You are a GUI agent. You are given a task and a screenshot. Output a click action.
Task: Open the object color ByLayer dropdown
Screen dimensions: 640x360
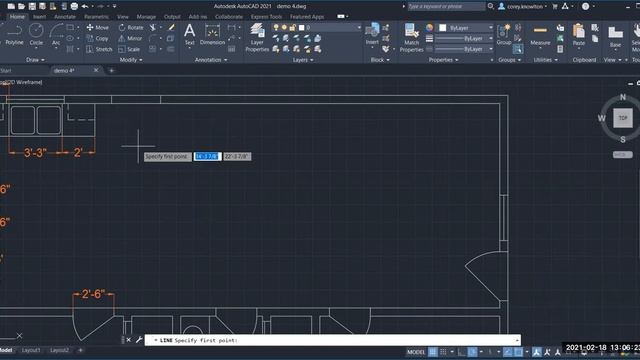[466, 28]
